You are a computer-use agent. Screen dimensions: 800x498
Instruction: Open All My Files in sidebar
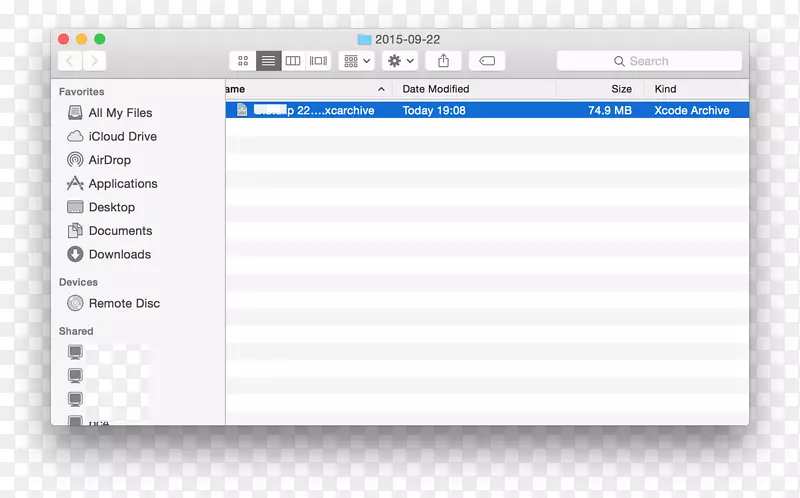tap(120, 113)
